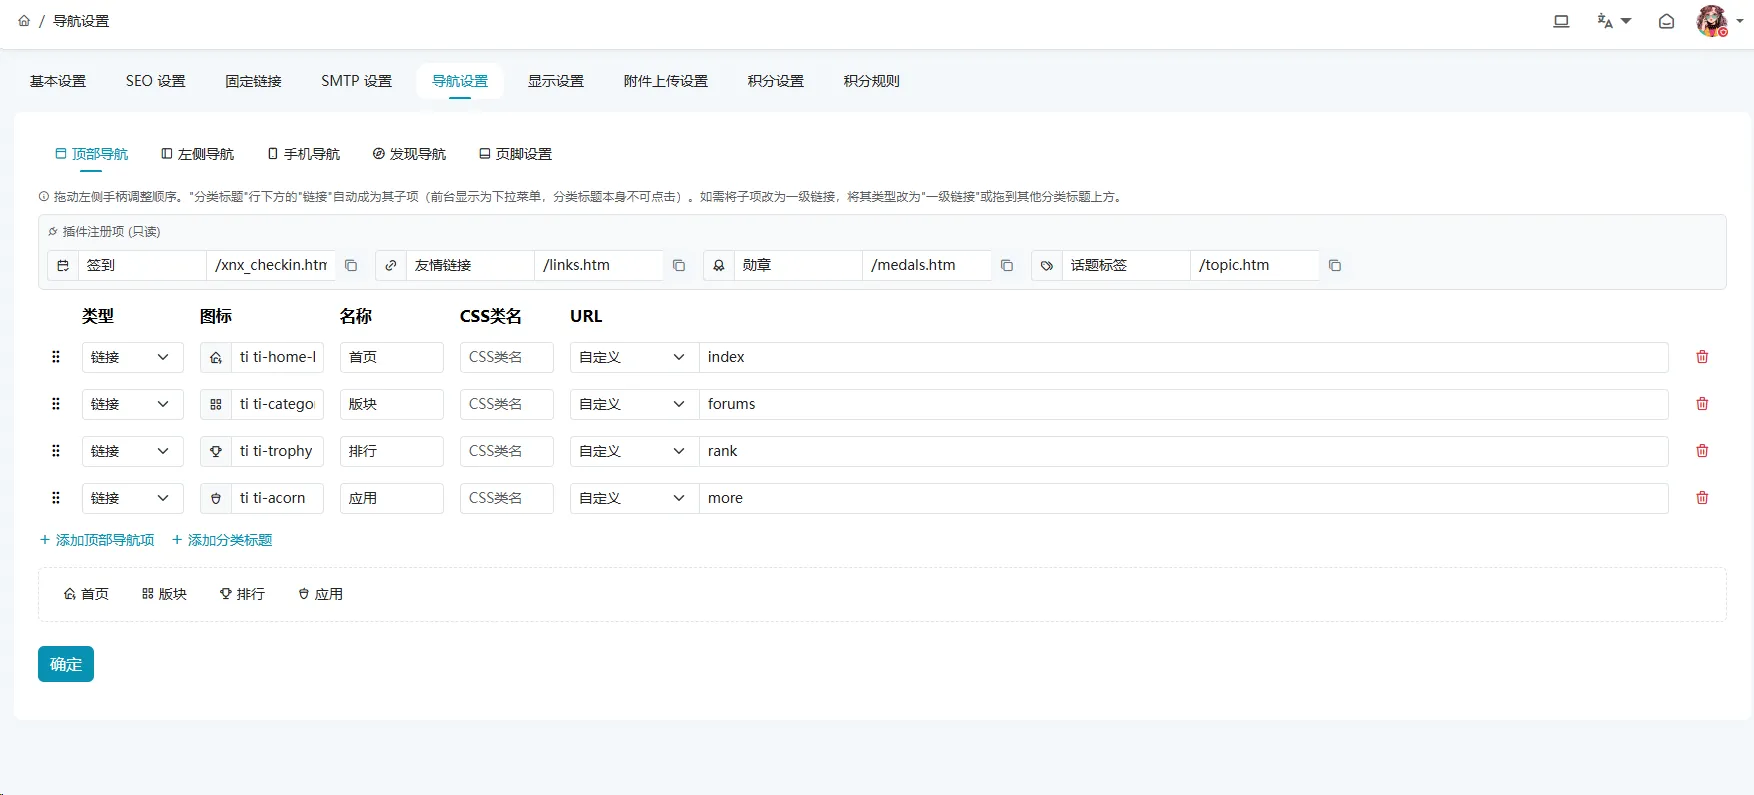Image resolution: width=1754 pixels, height=795 pixels.
Task: Delete the 应用 navigation row
Action: tap(1702, 498)
